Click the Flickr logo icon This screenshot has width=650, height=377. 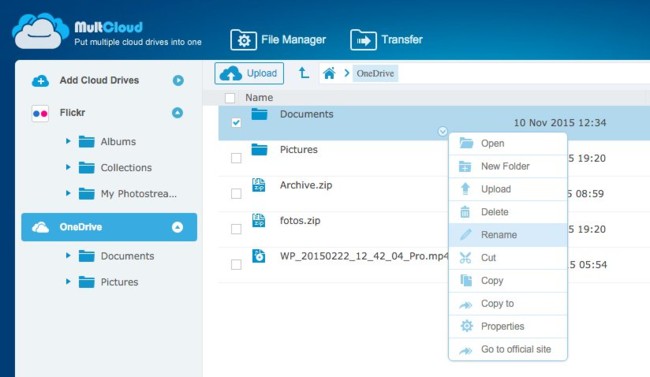click(x=40, y=113)
